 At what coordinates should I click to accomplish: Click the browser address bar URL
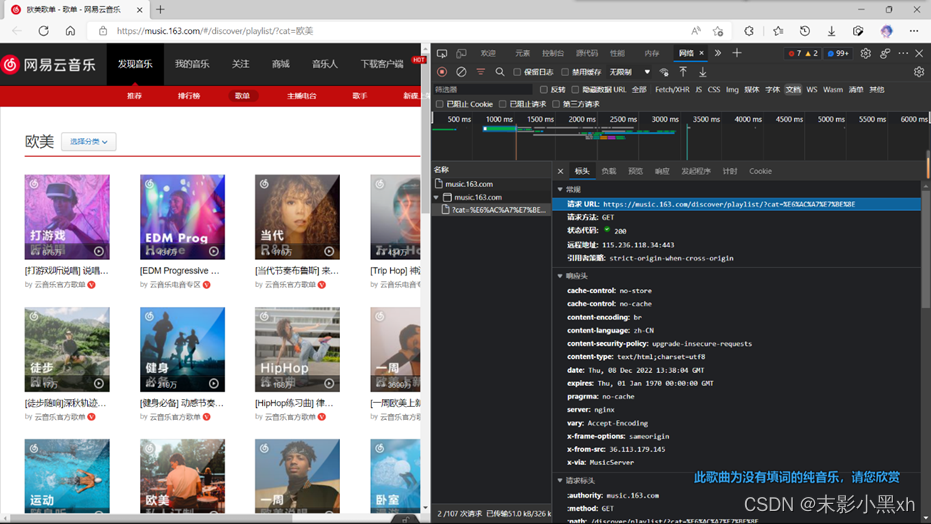pos(215,31)
